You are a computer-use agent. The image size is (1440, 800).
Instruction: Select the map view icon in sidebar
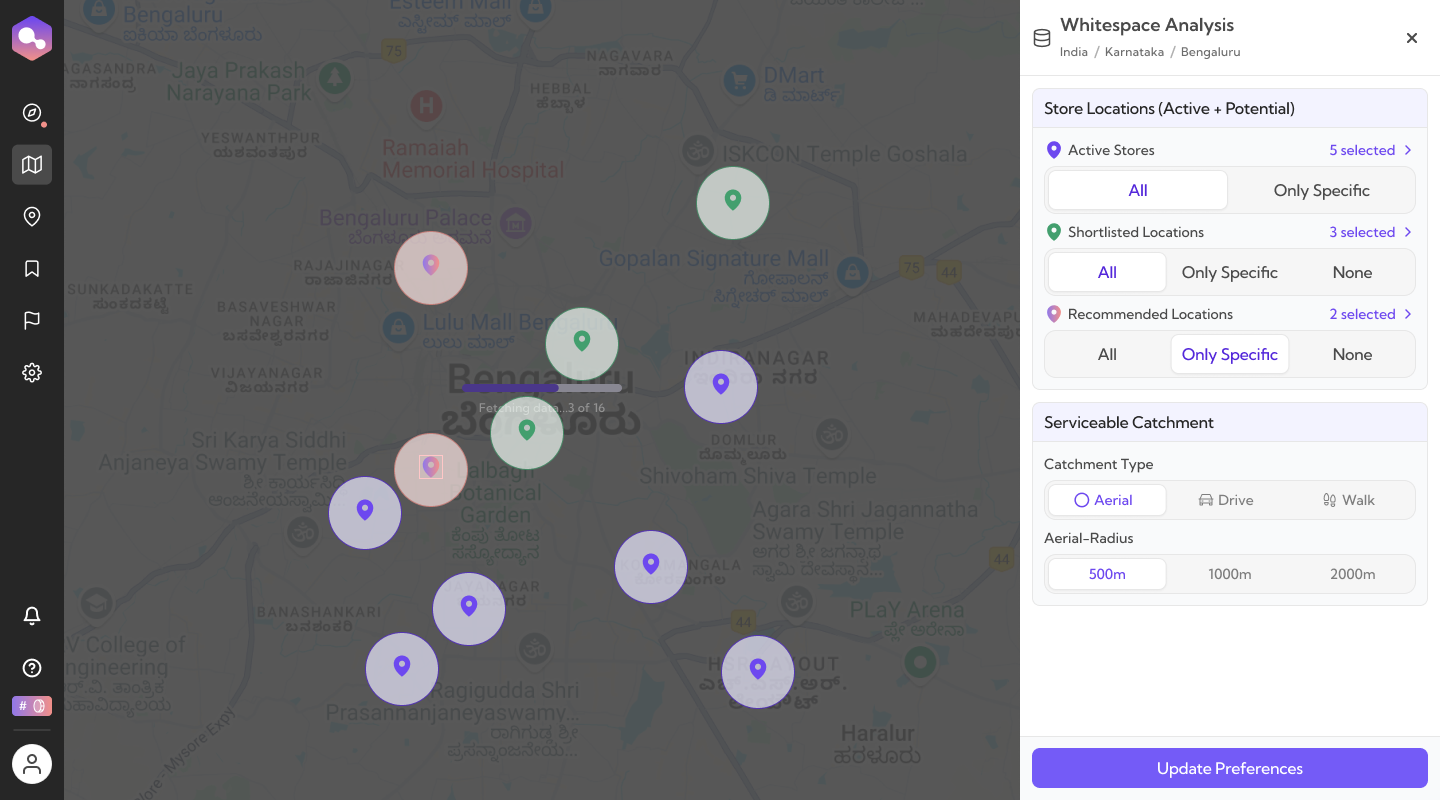(x=32, y=164)
